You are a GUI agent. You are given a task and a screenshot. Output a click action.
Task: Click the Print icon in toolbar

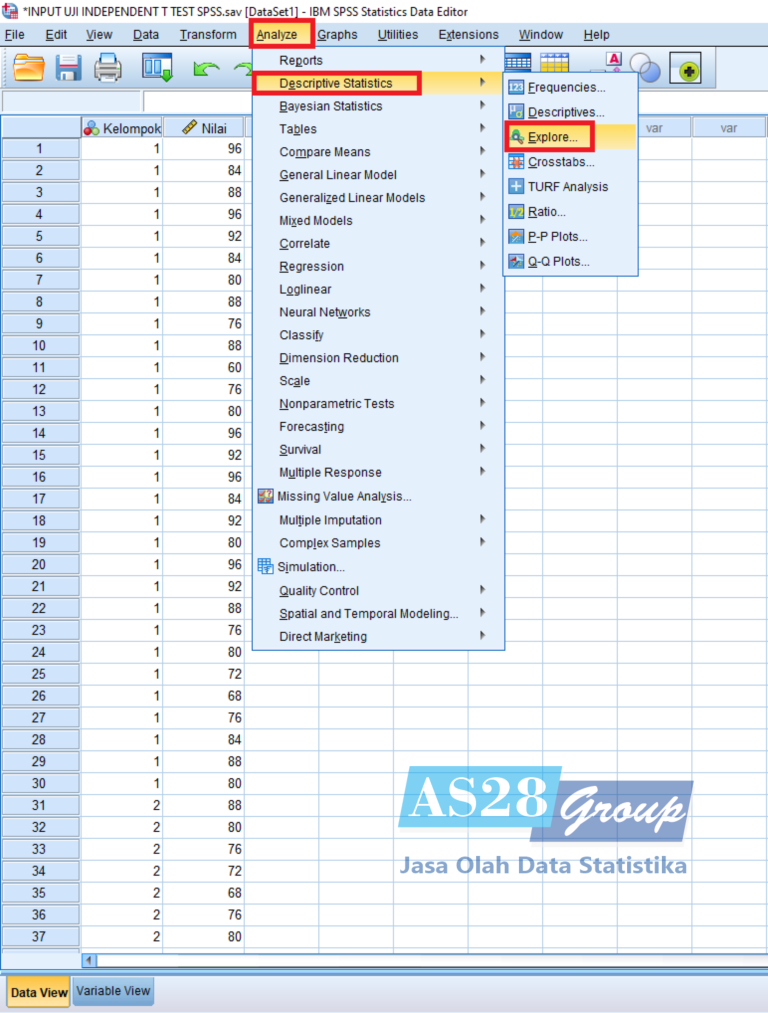point(107,68)
